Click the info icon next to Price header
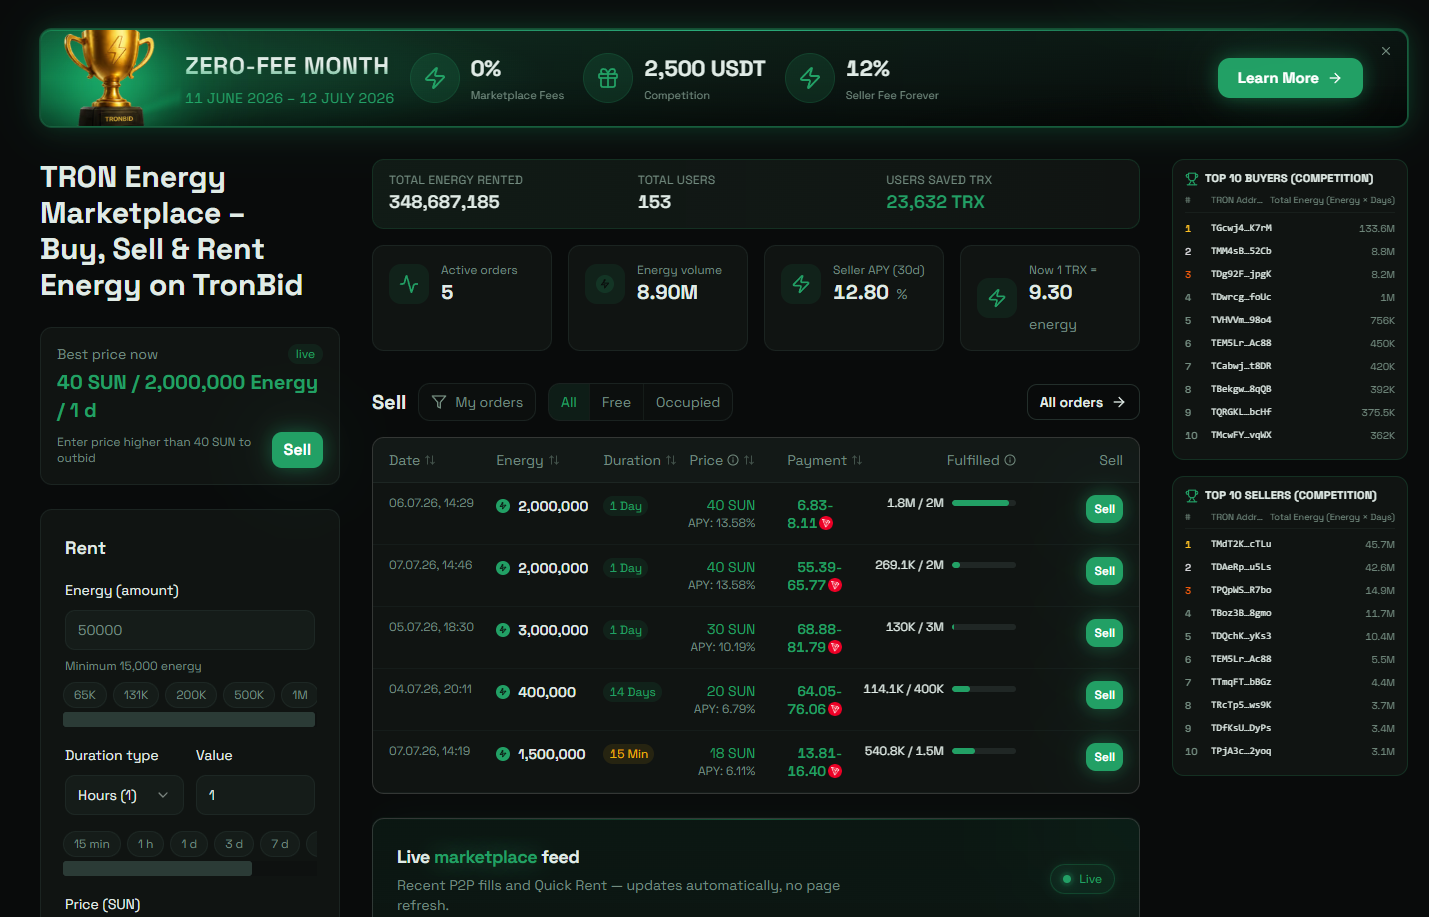 [x=733, y=460]
